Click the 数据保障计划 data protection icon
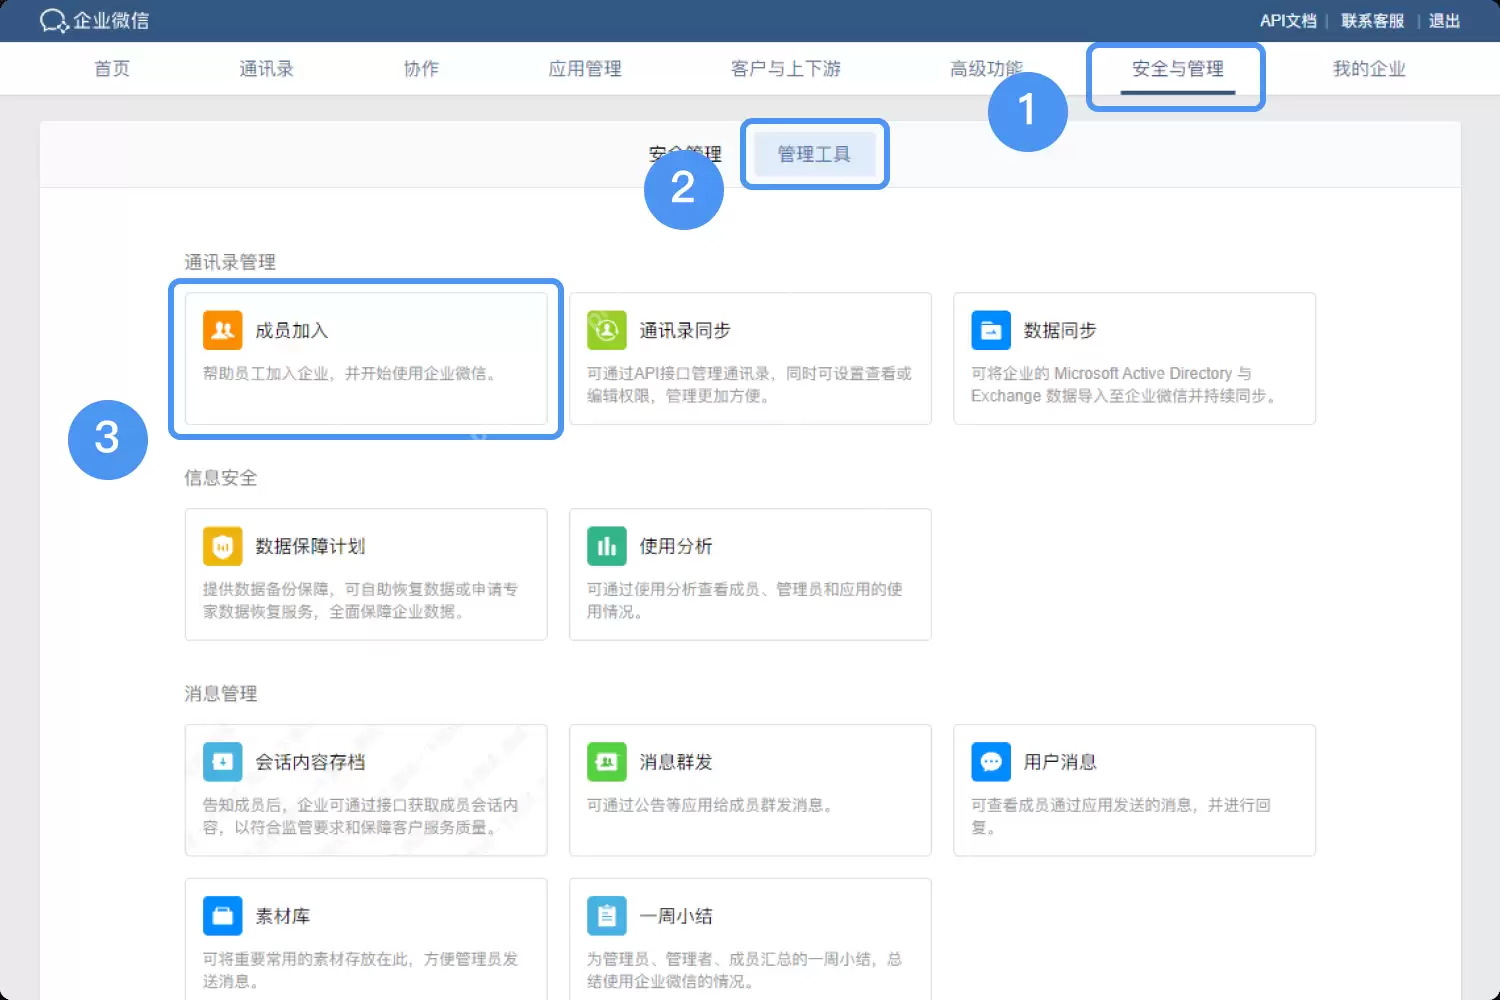 222,545
